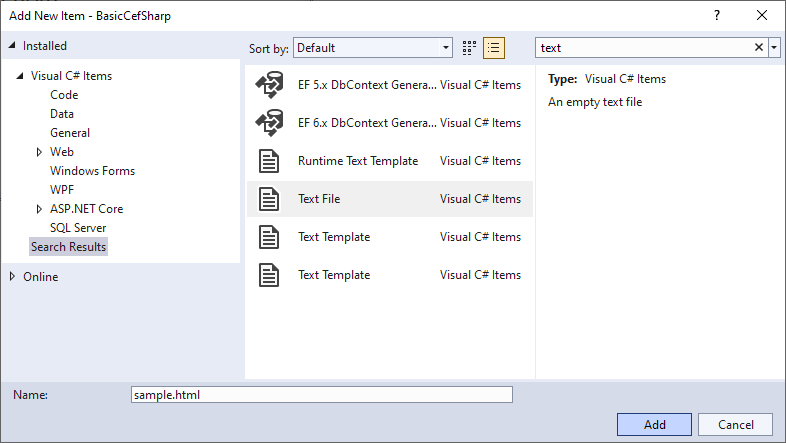This screenshot has width=786, height=443.
Task: Click the Runtime Text Template file icon
Action: (x=270, y=161)
